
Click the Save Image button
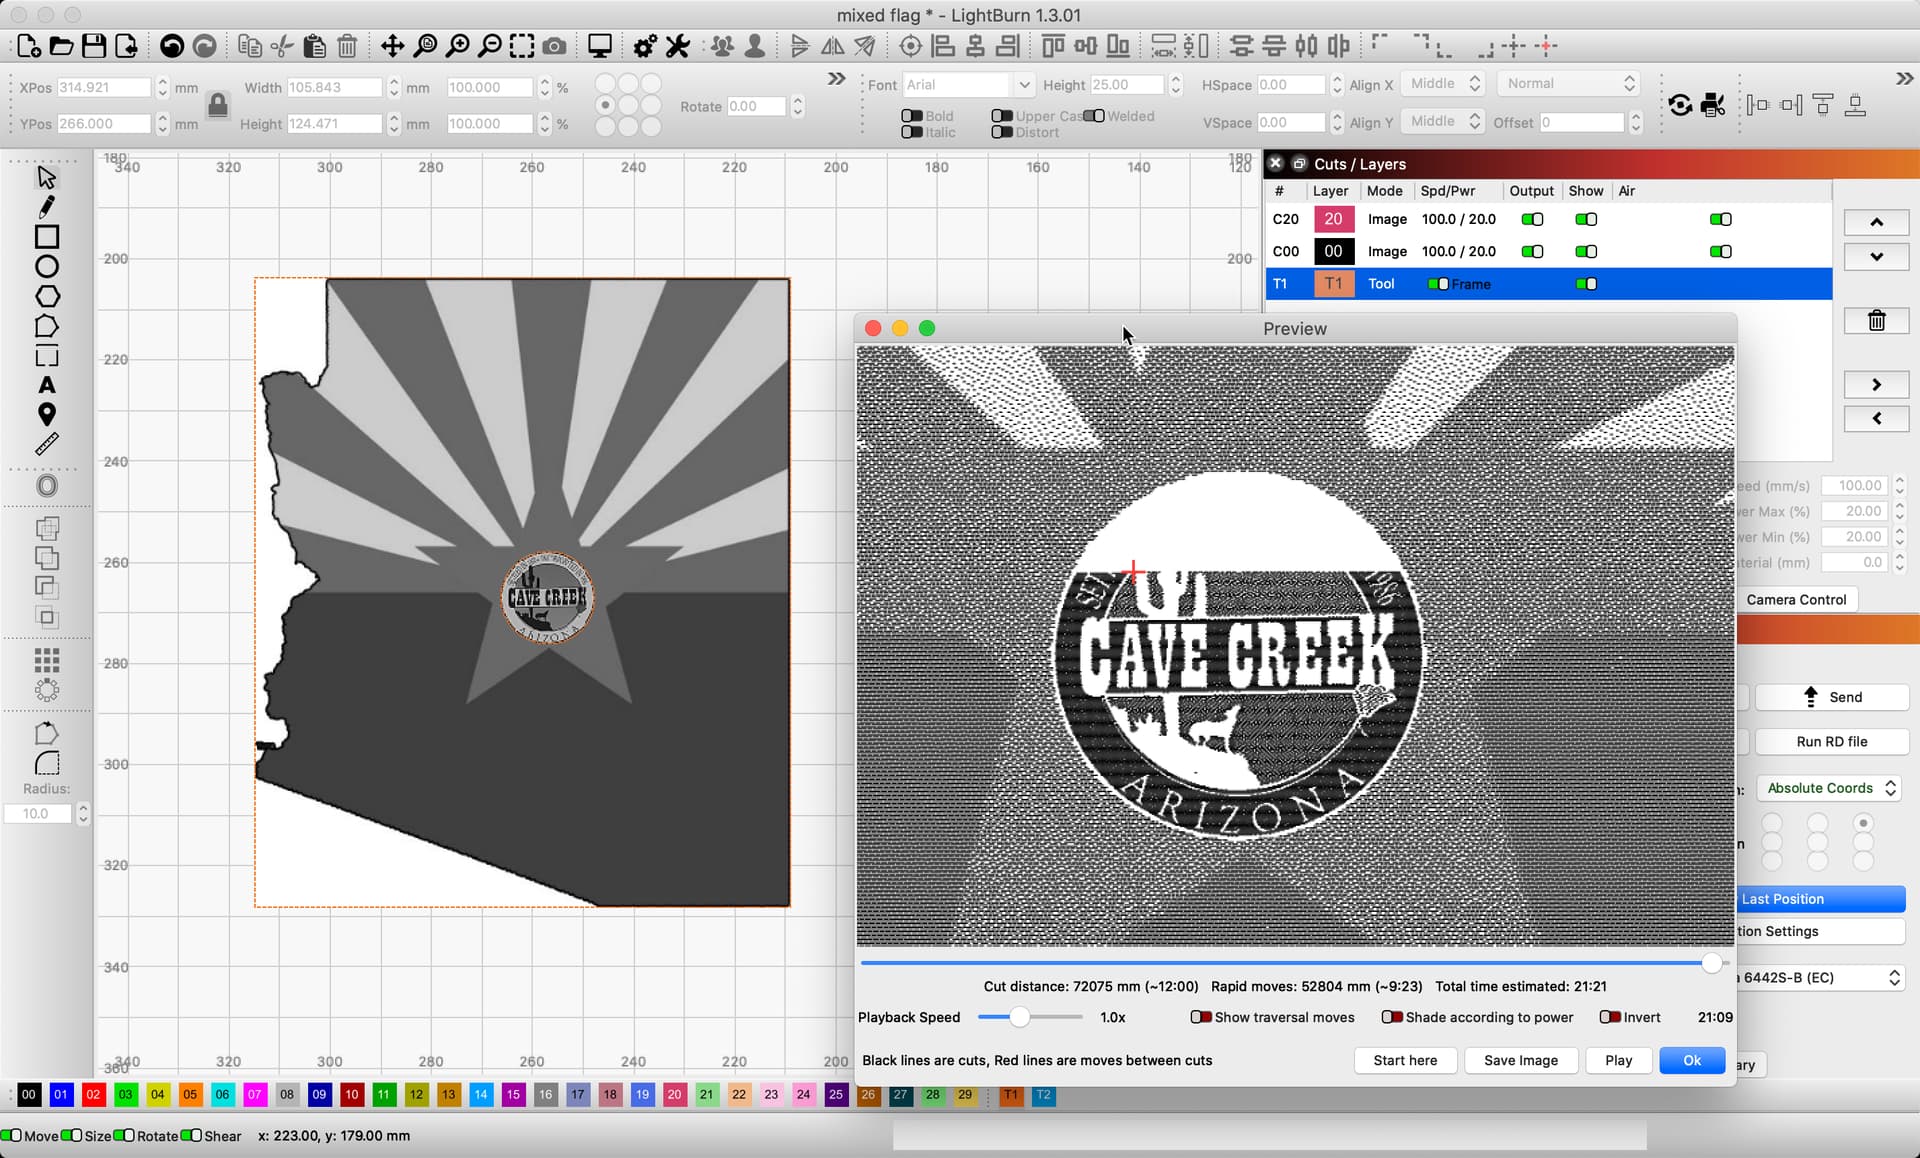[x=1520, y=1061]
